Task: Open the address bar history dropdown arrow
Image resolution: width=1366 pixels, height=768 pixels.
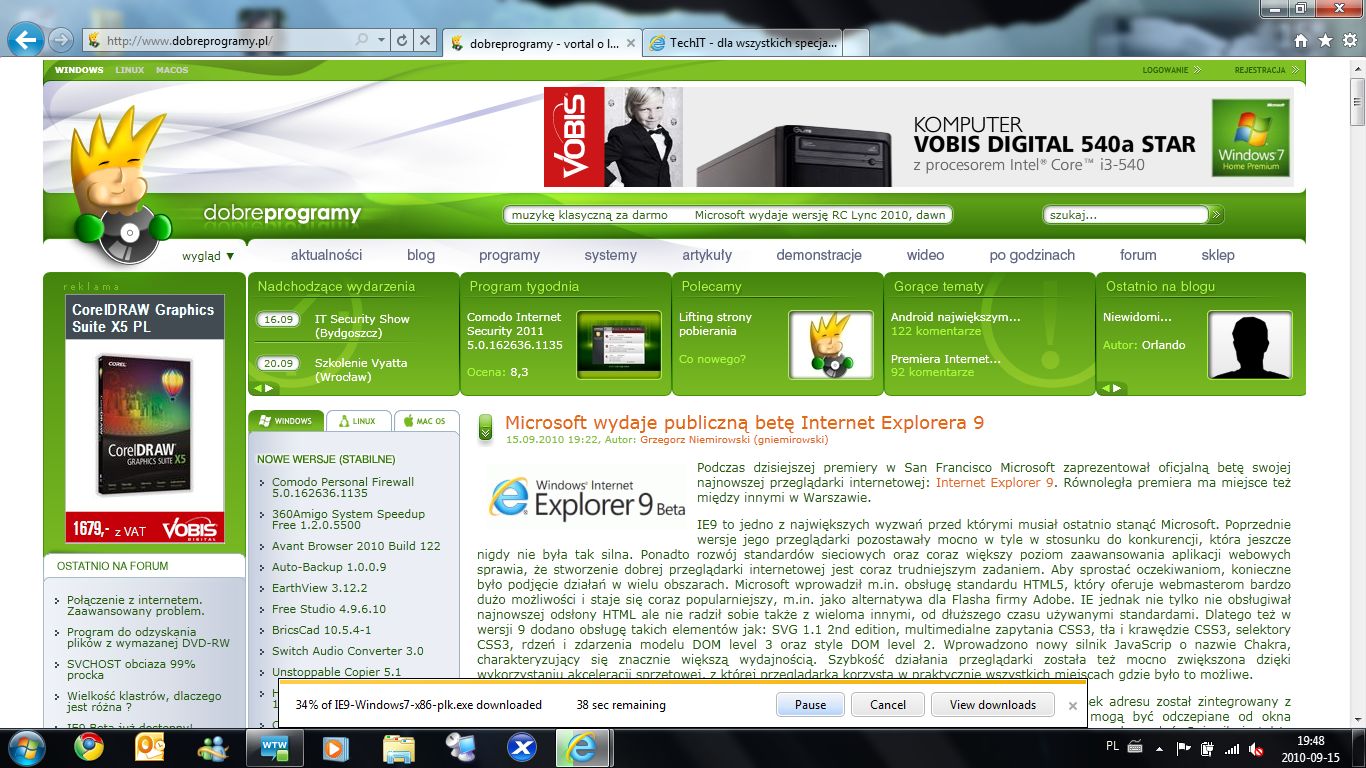Action: [x=382, y=41]
